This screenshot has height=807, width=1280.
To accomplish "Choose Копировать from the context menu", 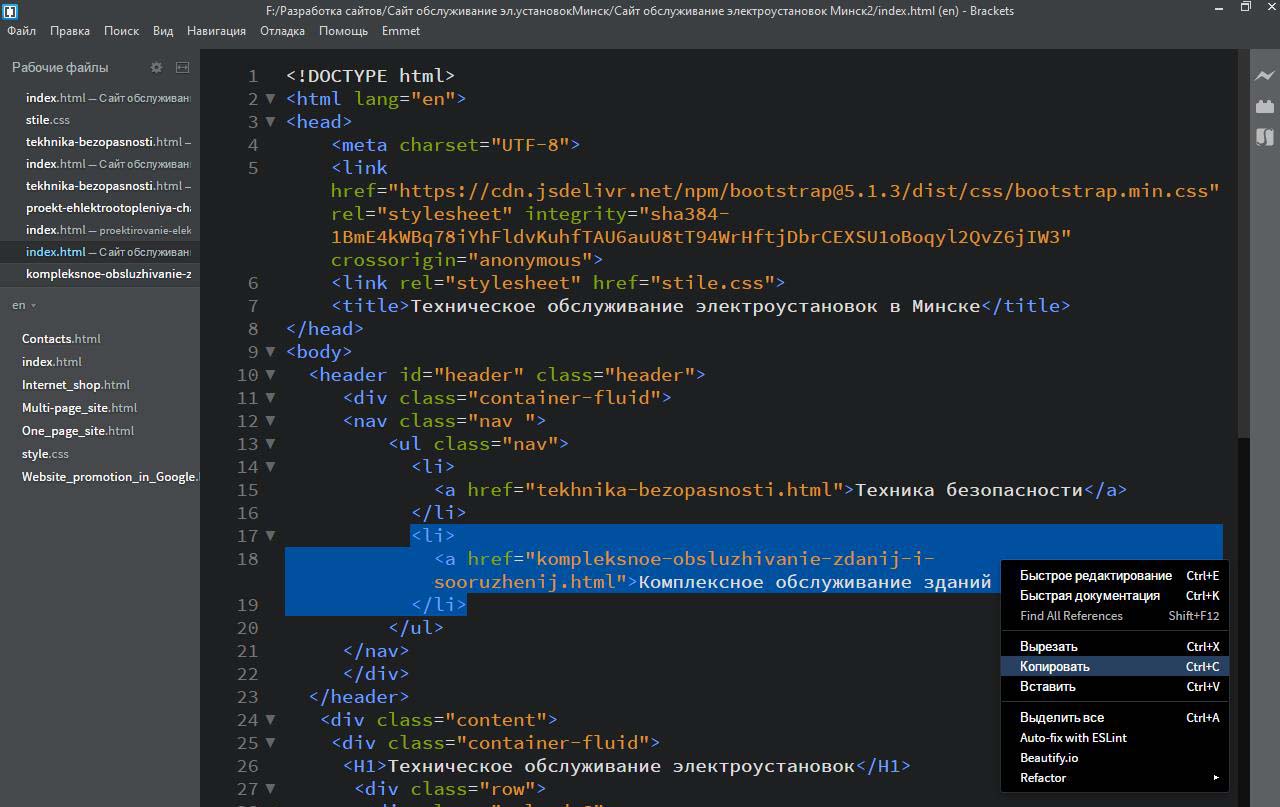I will [1055, 667].
